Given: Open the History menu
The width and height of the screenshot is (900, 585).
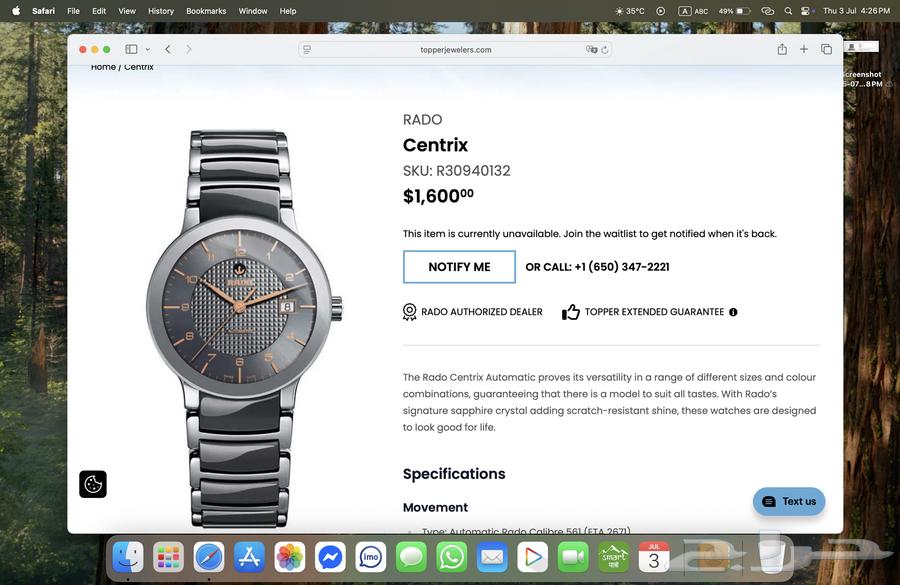Looking at the screenshot, I should point(161,11).
